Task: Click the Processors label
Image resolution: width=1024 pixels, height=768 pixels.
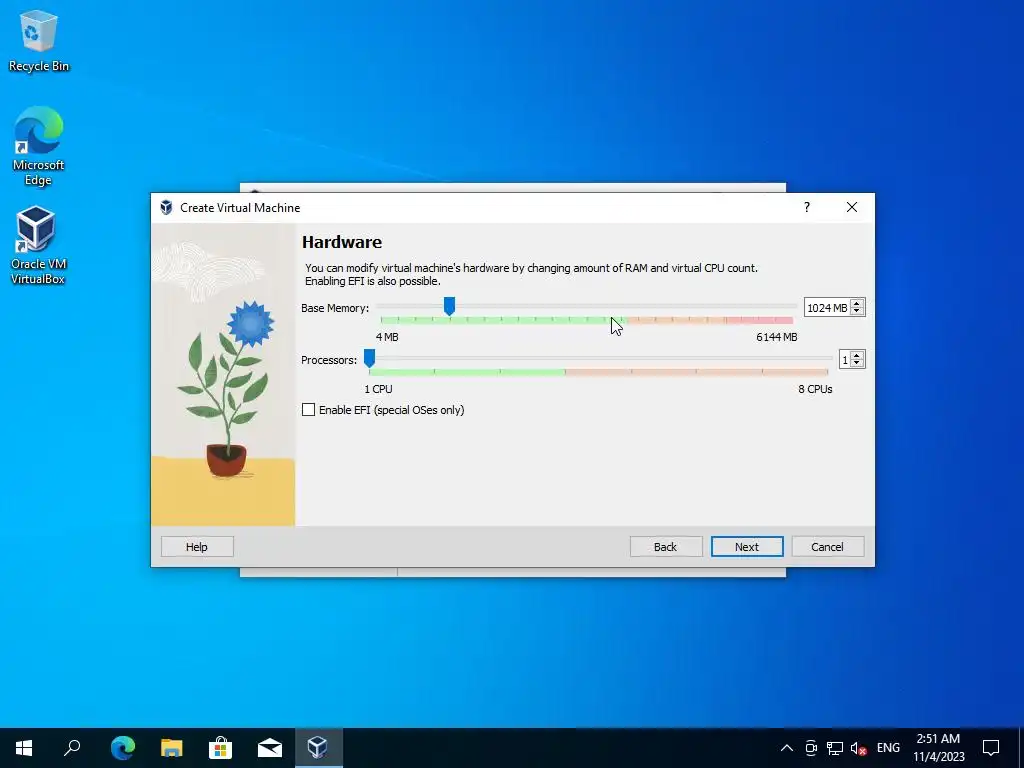Action: point(328,360)
